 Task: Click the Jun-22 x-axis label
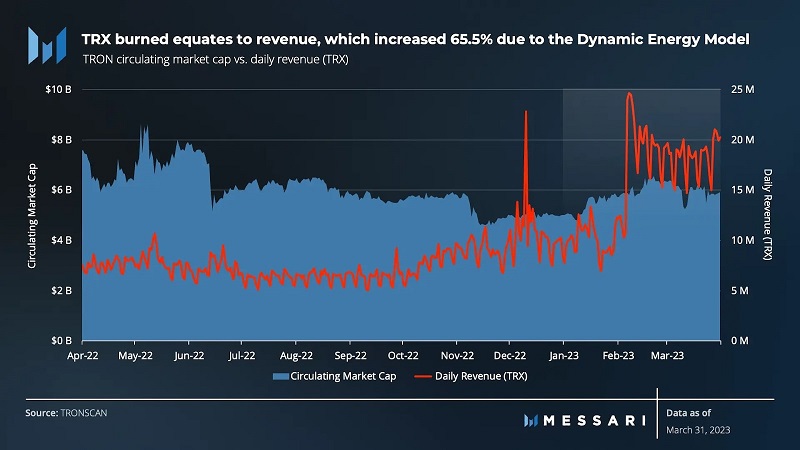tap(188, 354)
